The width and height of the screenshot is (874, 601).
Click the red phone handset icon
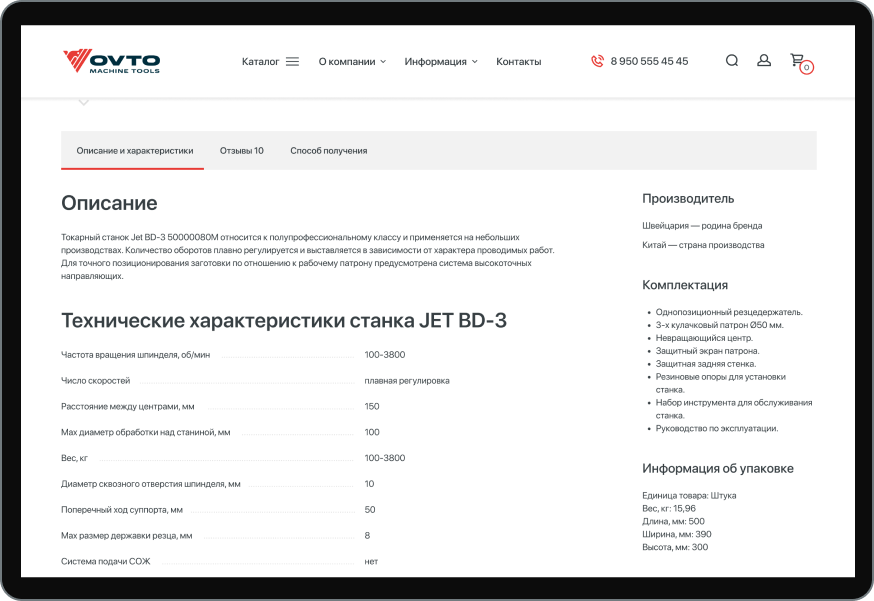click(597, 61)
